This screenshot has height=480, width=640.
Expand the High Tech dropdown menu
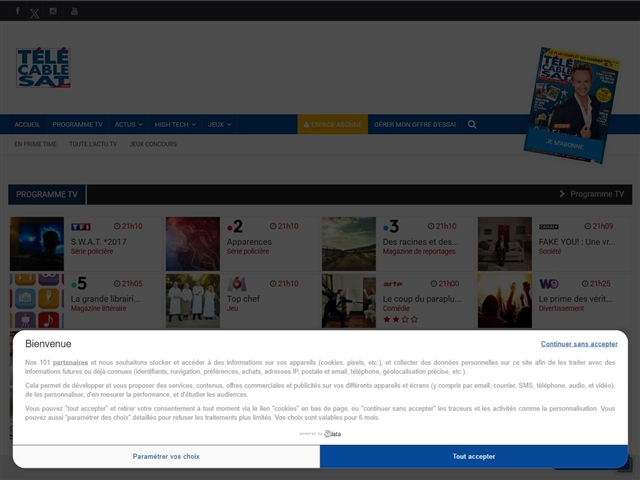point(175,124)
